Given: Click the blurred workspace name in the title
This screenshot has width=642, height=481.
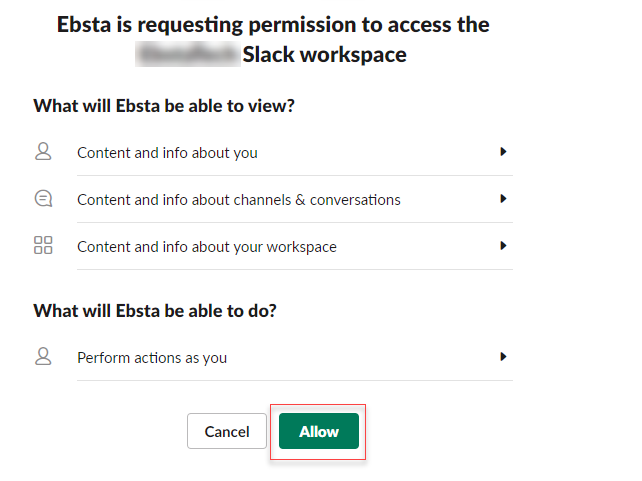Looking at the screenshot, I should tap(187, 55).
